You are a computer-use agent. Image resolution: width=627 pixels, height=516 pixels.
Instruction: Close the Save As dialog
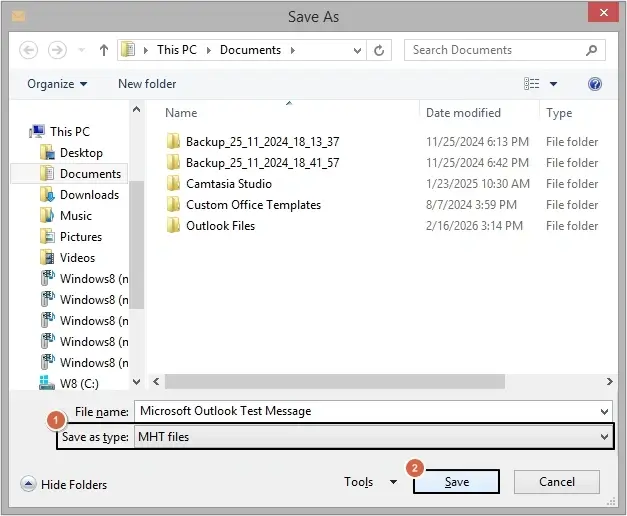coord(603,12)
